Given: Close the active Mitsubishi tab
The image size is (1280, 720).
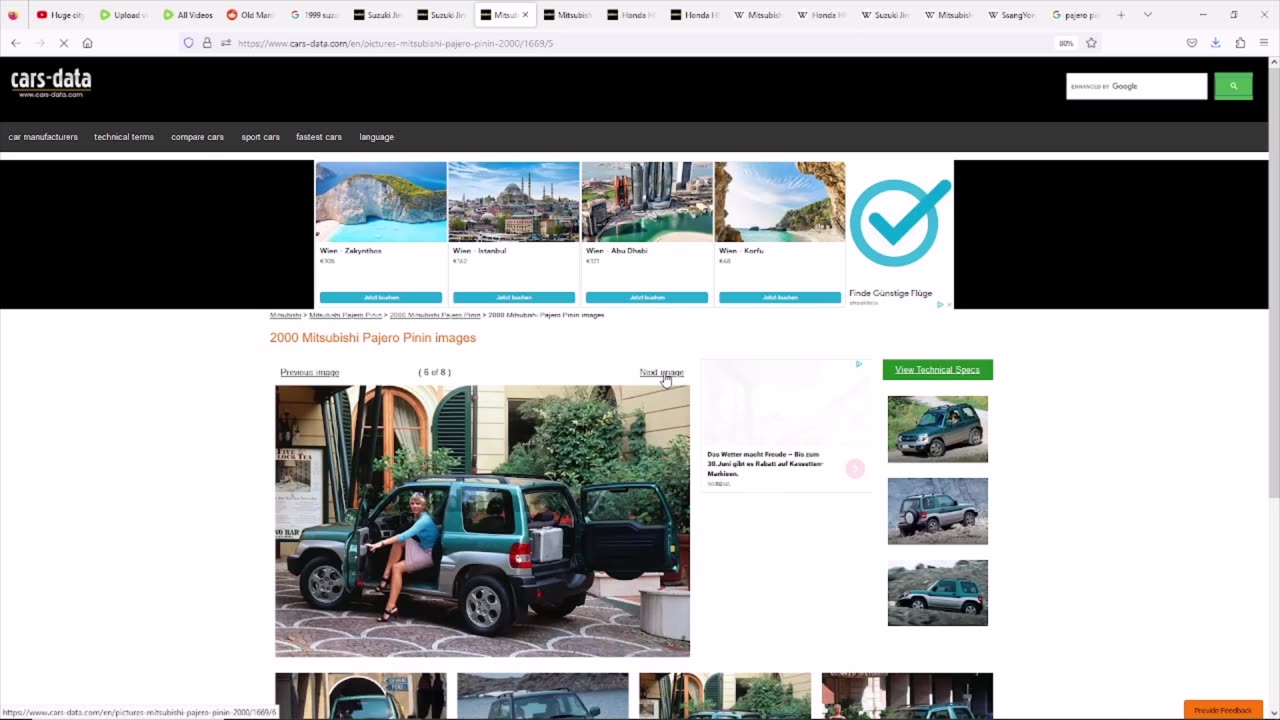Looking at the screenshot, I should [525, 15].
